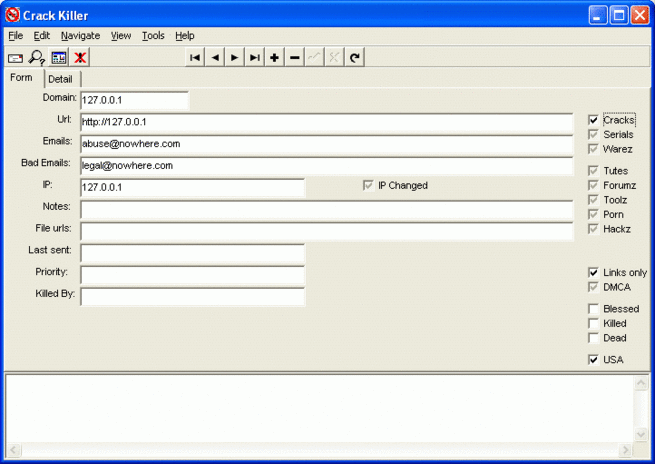Open the Tools menu
This screenshot has width=655, height=464.
coord(153,35)
